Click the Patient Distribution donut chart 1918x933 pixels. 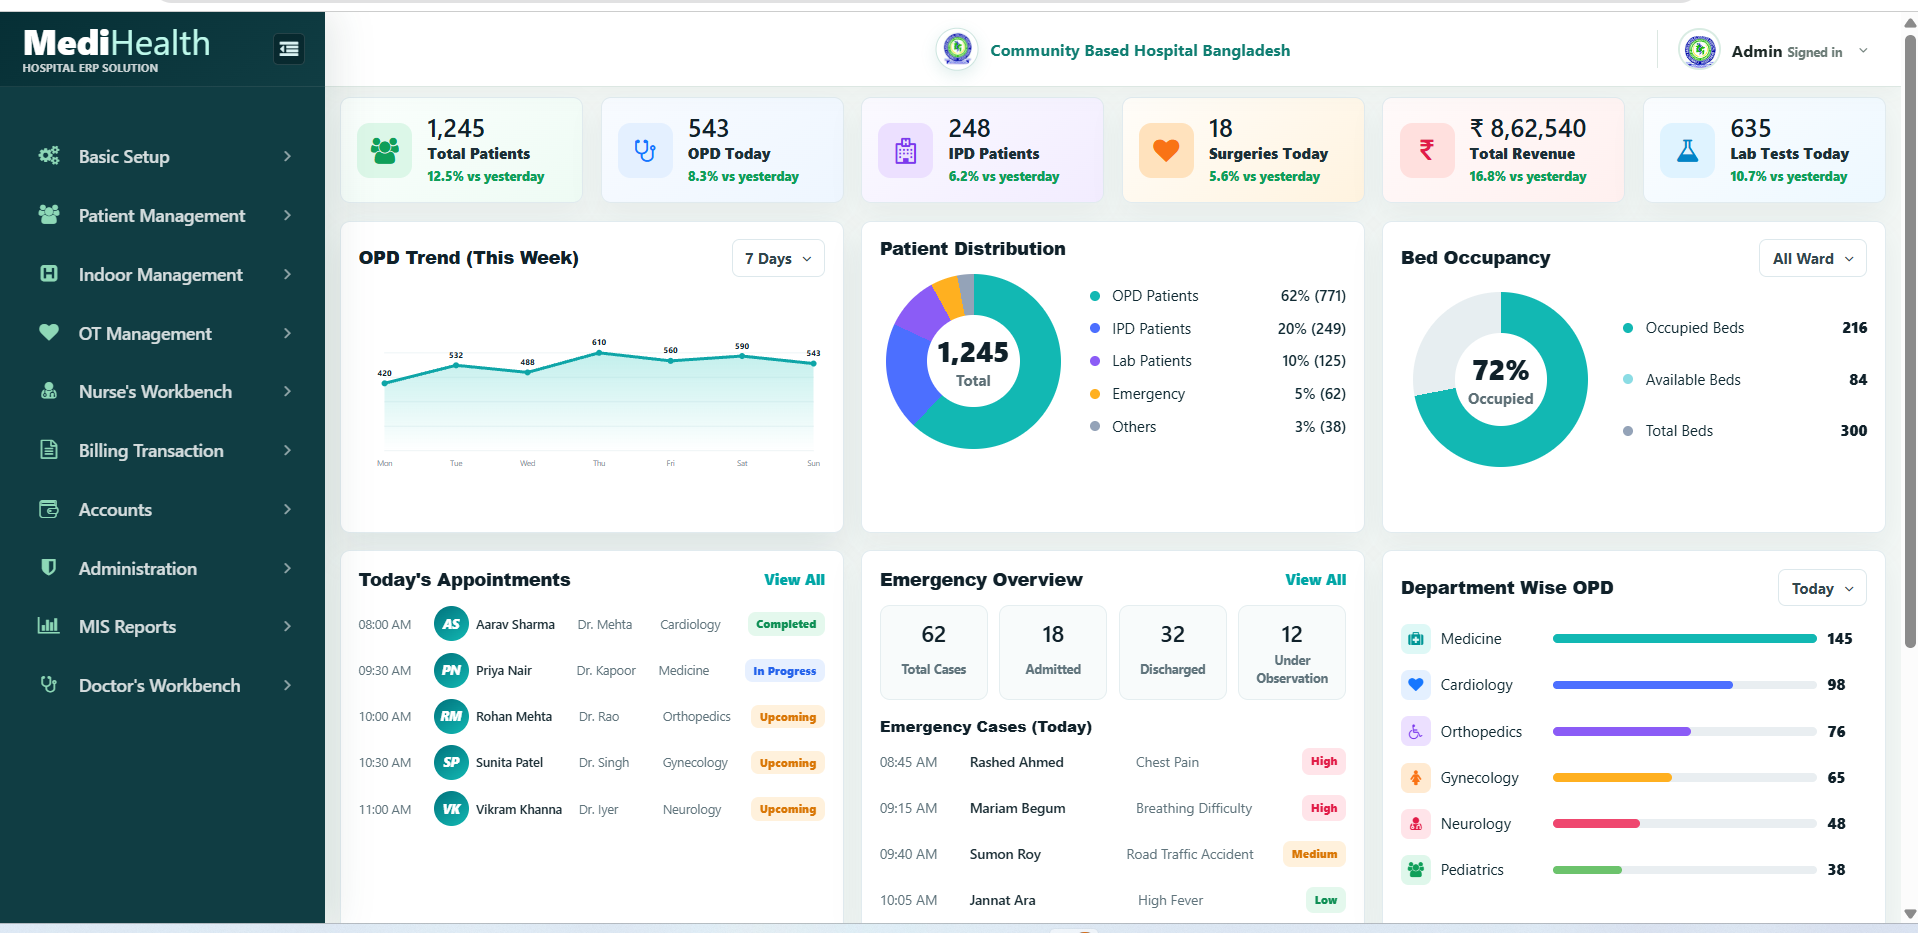coord(973,361)
